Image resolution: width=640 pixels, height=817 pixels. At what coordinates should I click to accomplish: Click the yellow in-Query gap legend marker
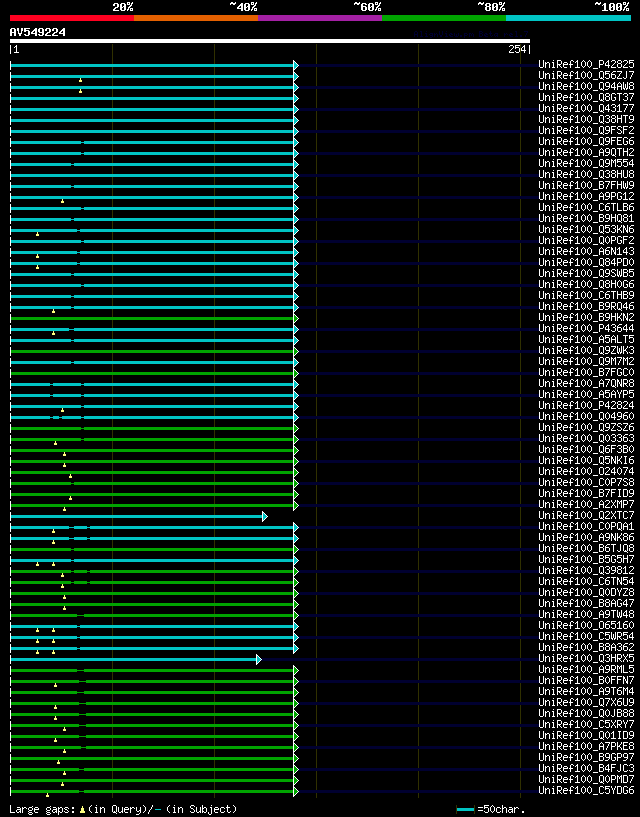(82, 810)
